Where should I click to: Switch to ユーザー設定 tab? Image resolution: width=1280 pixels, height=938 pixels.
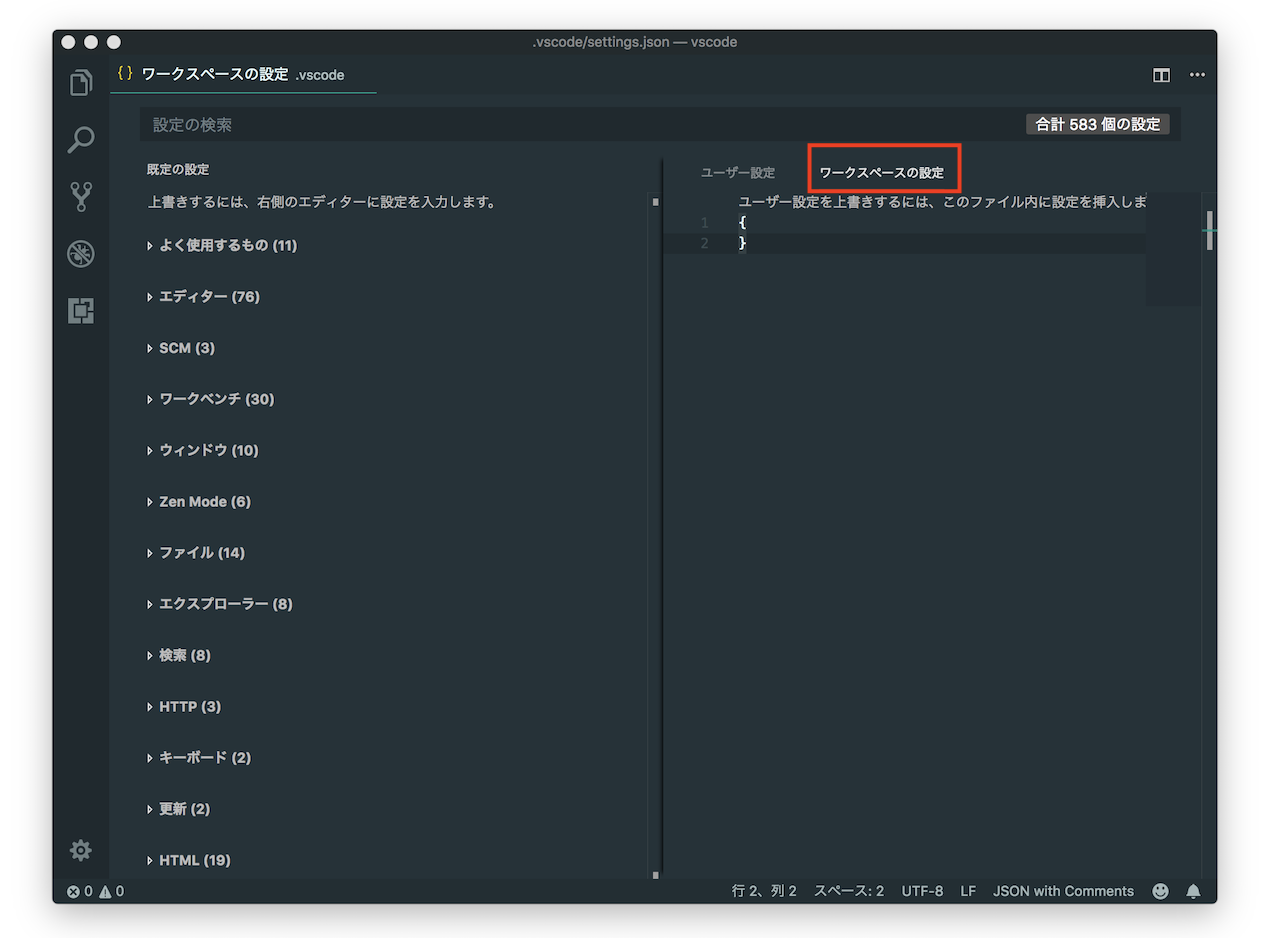click(x=738, y=173)
